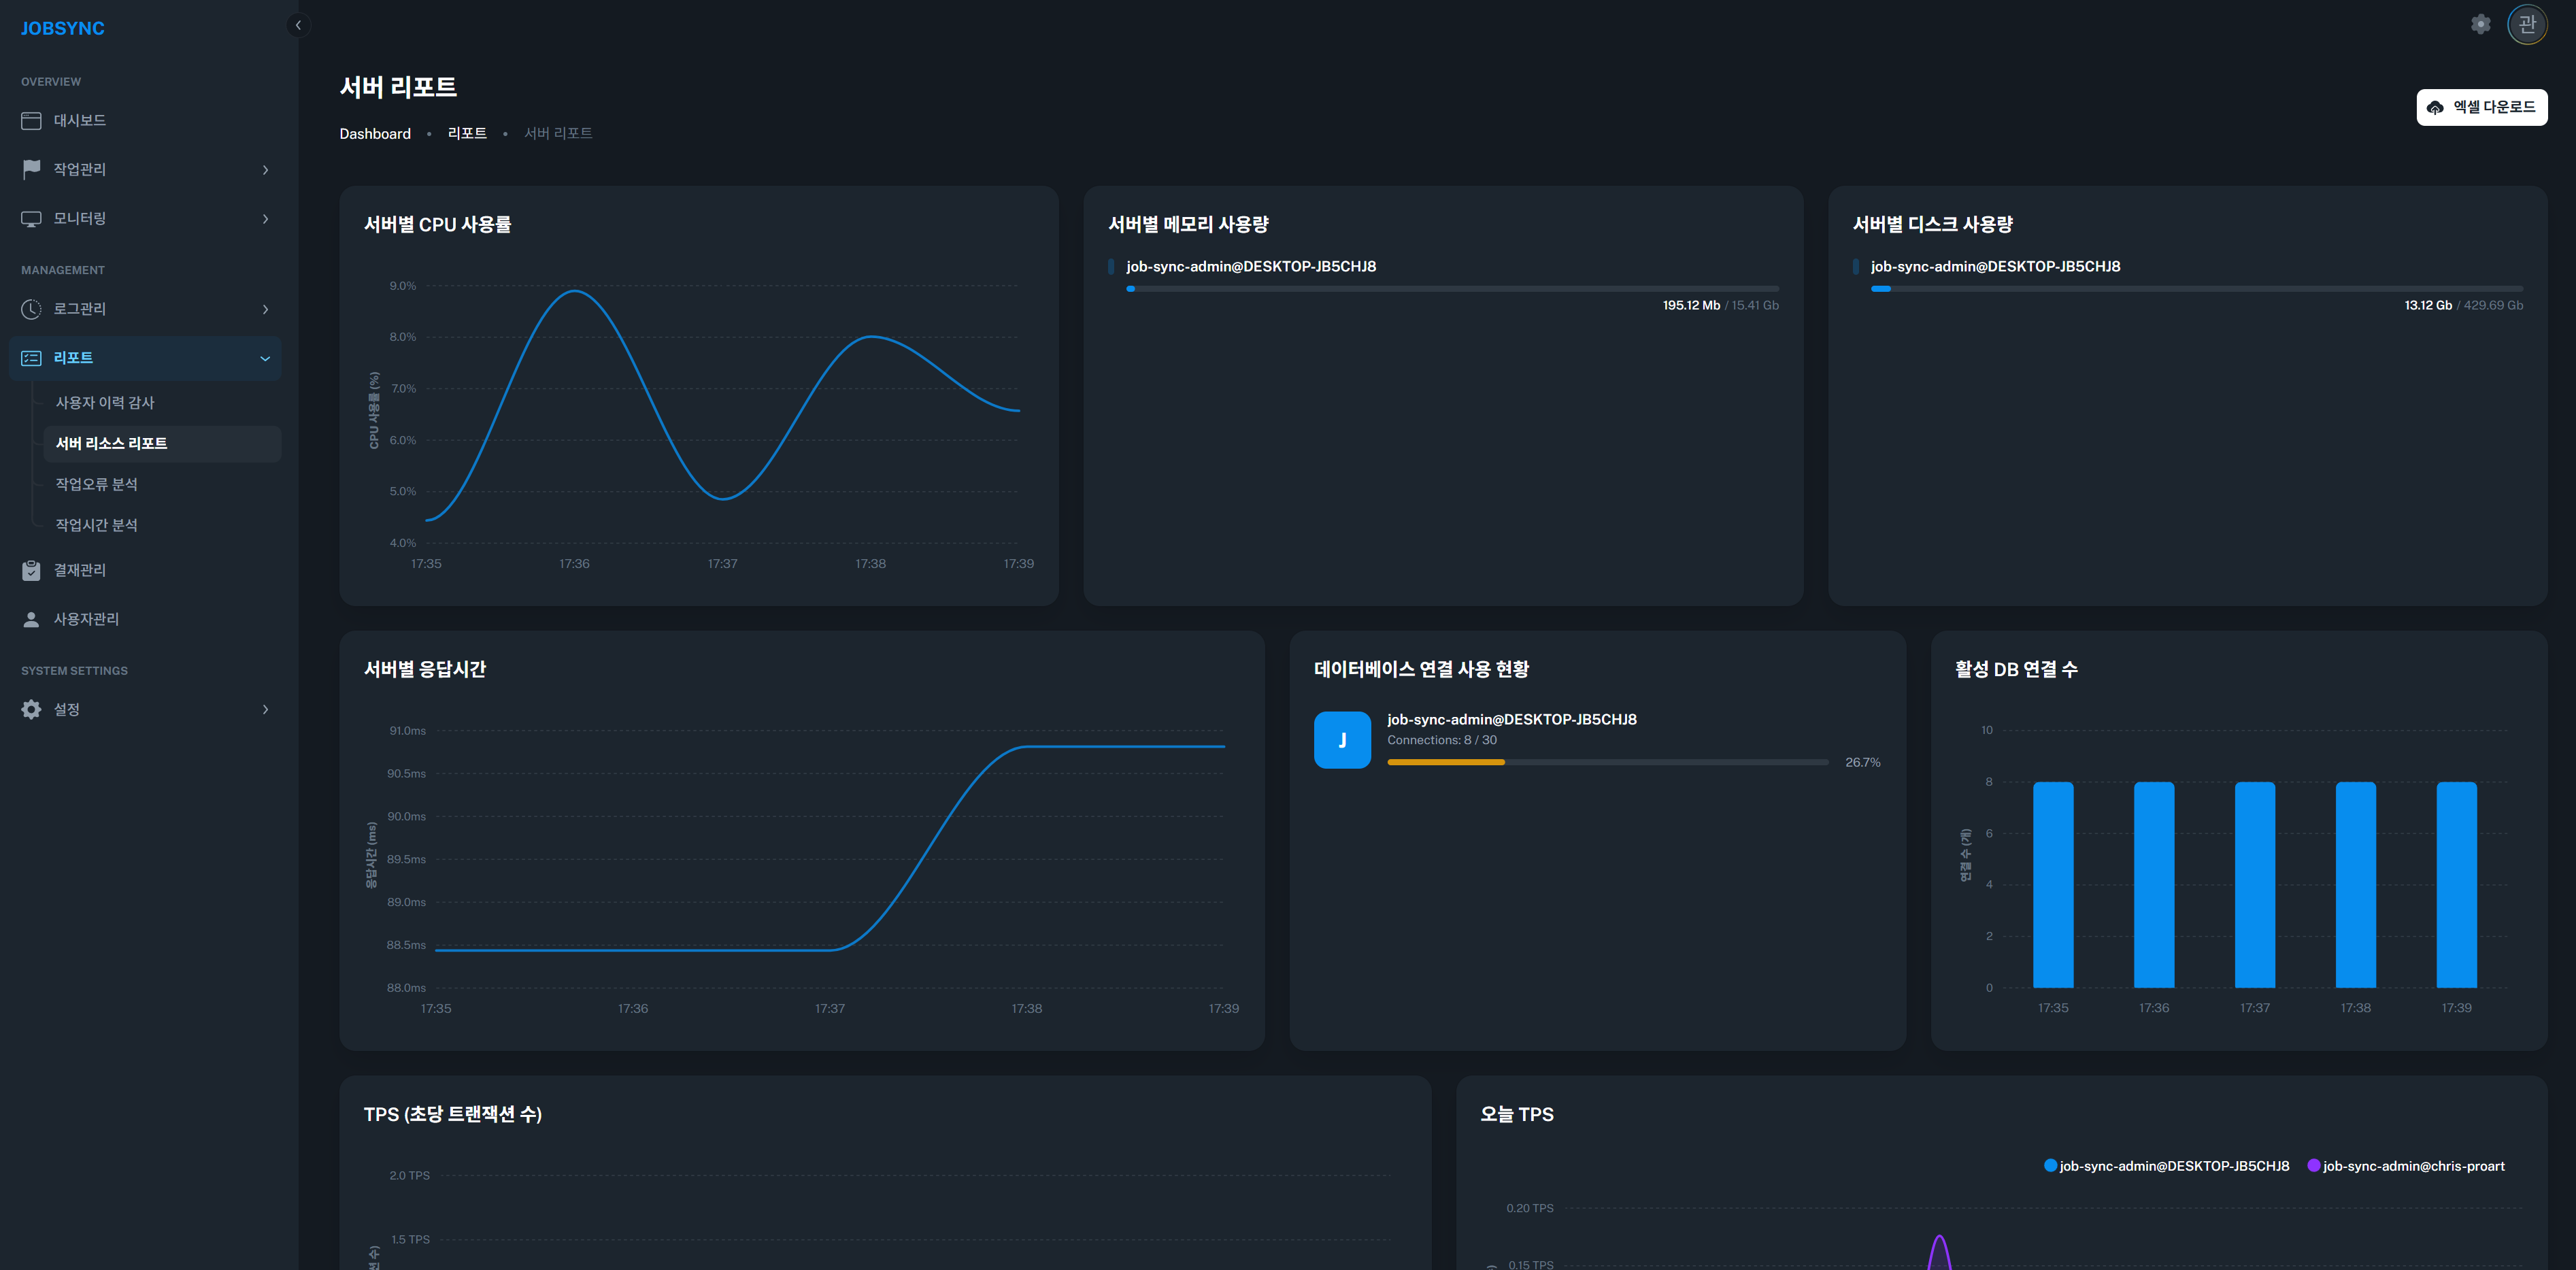Select 사용자 이력 감사 submenu item
Screen dimensions: 2576x1270
point(162,402)
